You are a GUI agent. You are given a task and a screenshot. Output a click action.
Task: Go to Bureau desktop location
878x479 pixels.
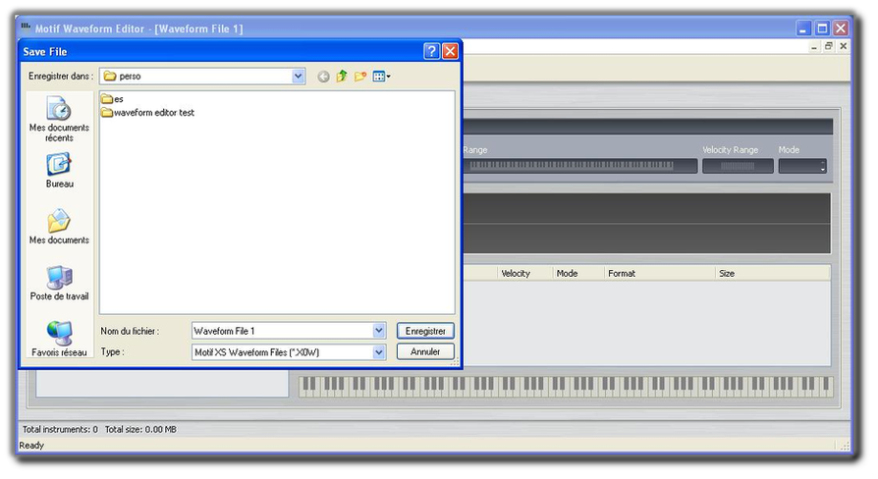click(x=59, y=170)
